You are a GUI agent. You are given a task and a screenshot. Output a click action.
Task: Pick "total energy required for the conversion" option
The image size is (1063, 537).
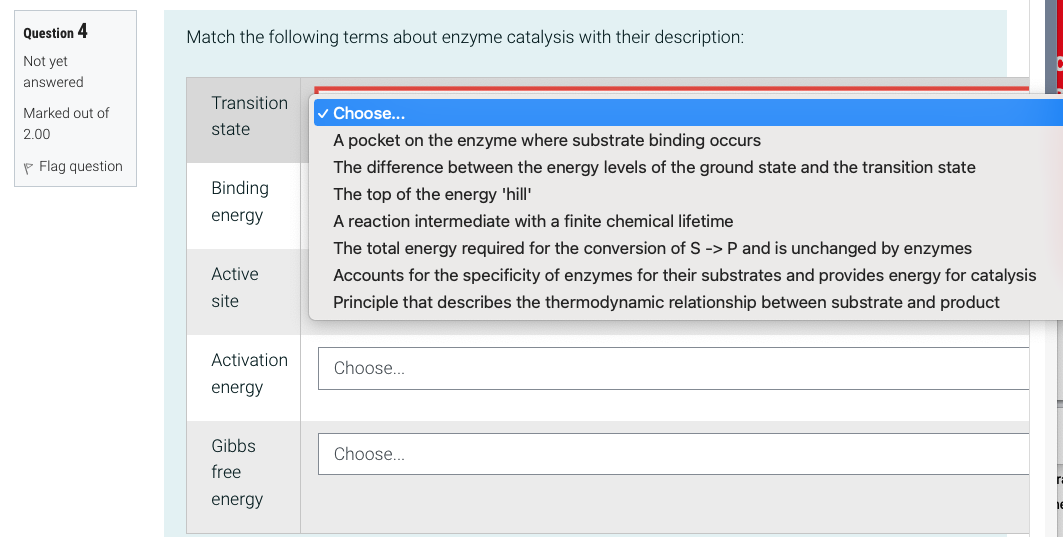pos(652,248)
